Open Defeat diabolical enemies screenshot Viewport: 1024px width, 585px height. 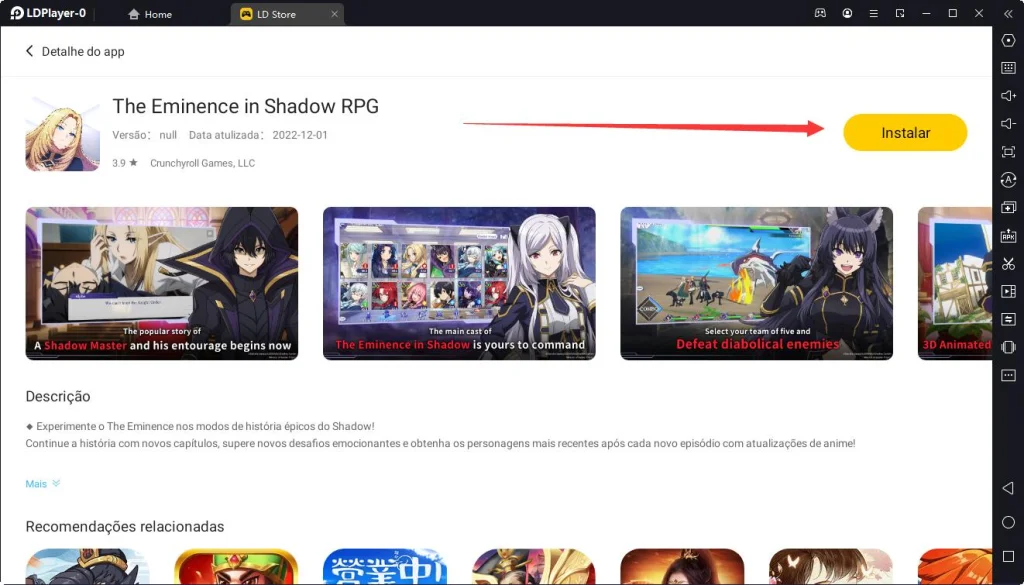(756, 283)
